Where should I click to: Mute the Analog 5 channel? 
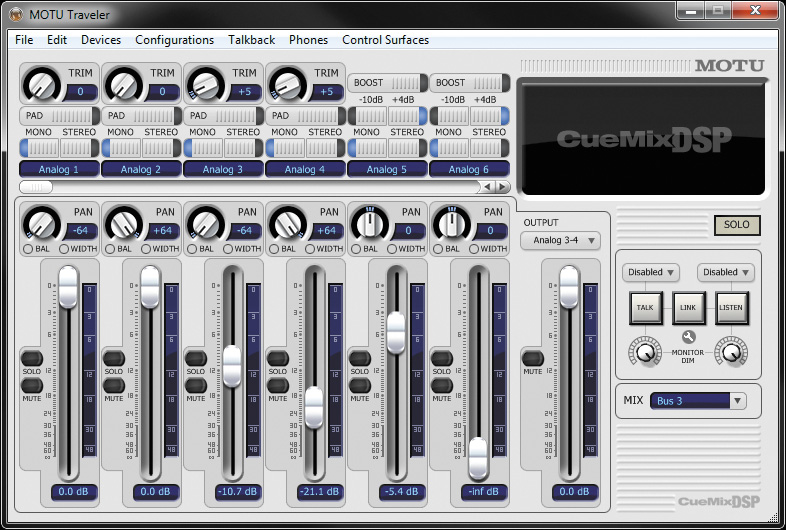pyautogui.click(x=359, y=385)
